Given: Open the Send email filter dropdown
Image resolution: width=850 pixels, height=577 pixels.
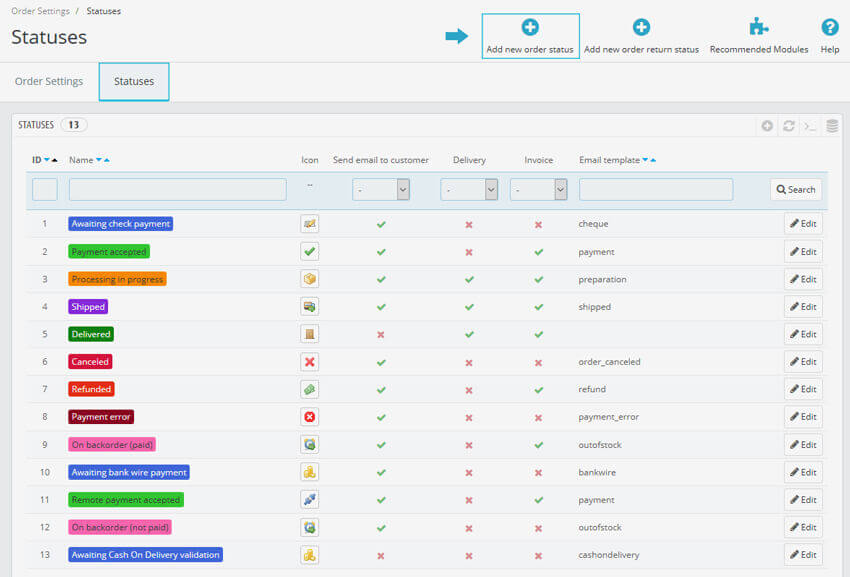Looking at the screenshot, I should point(381,189).
